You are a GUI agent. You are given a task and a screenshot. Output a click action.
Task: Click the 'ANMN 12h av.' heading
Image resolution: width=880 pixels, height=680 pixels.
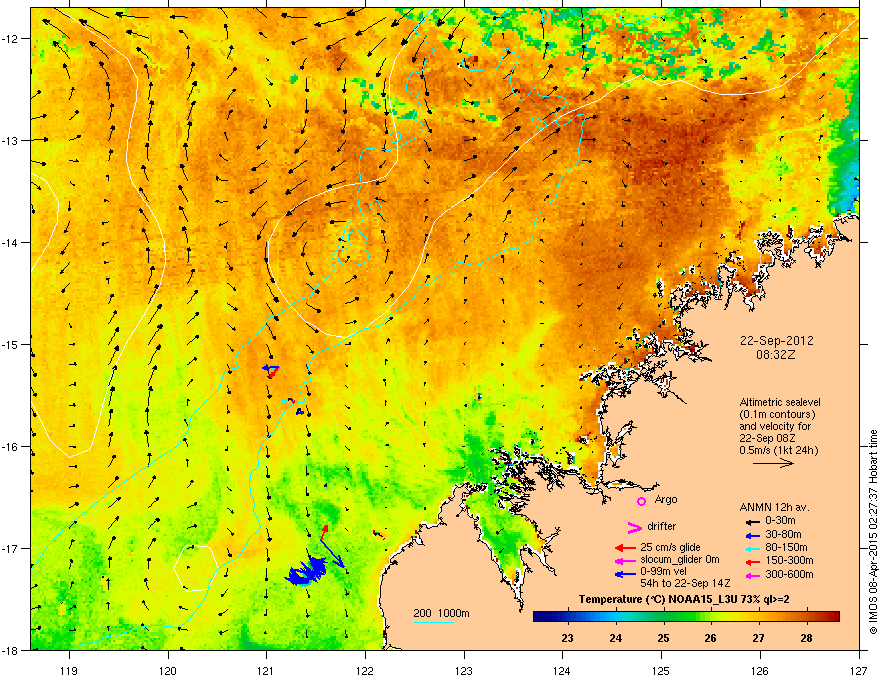[774, 507]
